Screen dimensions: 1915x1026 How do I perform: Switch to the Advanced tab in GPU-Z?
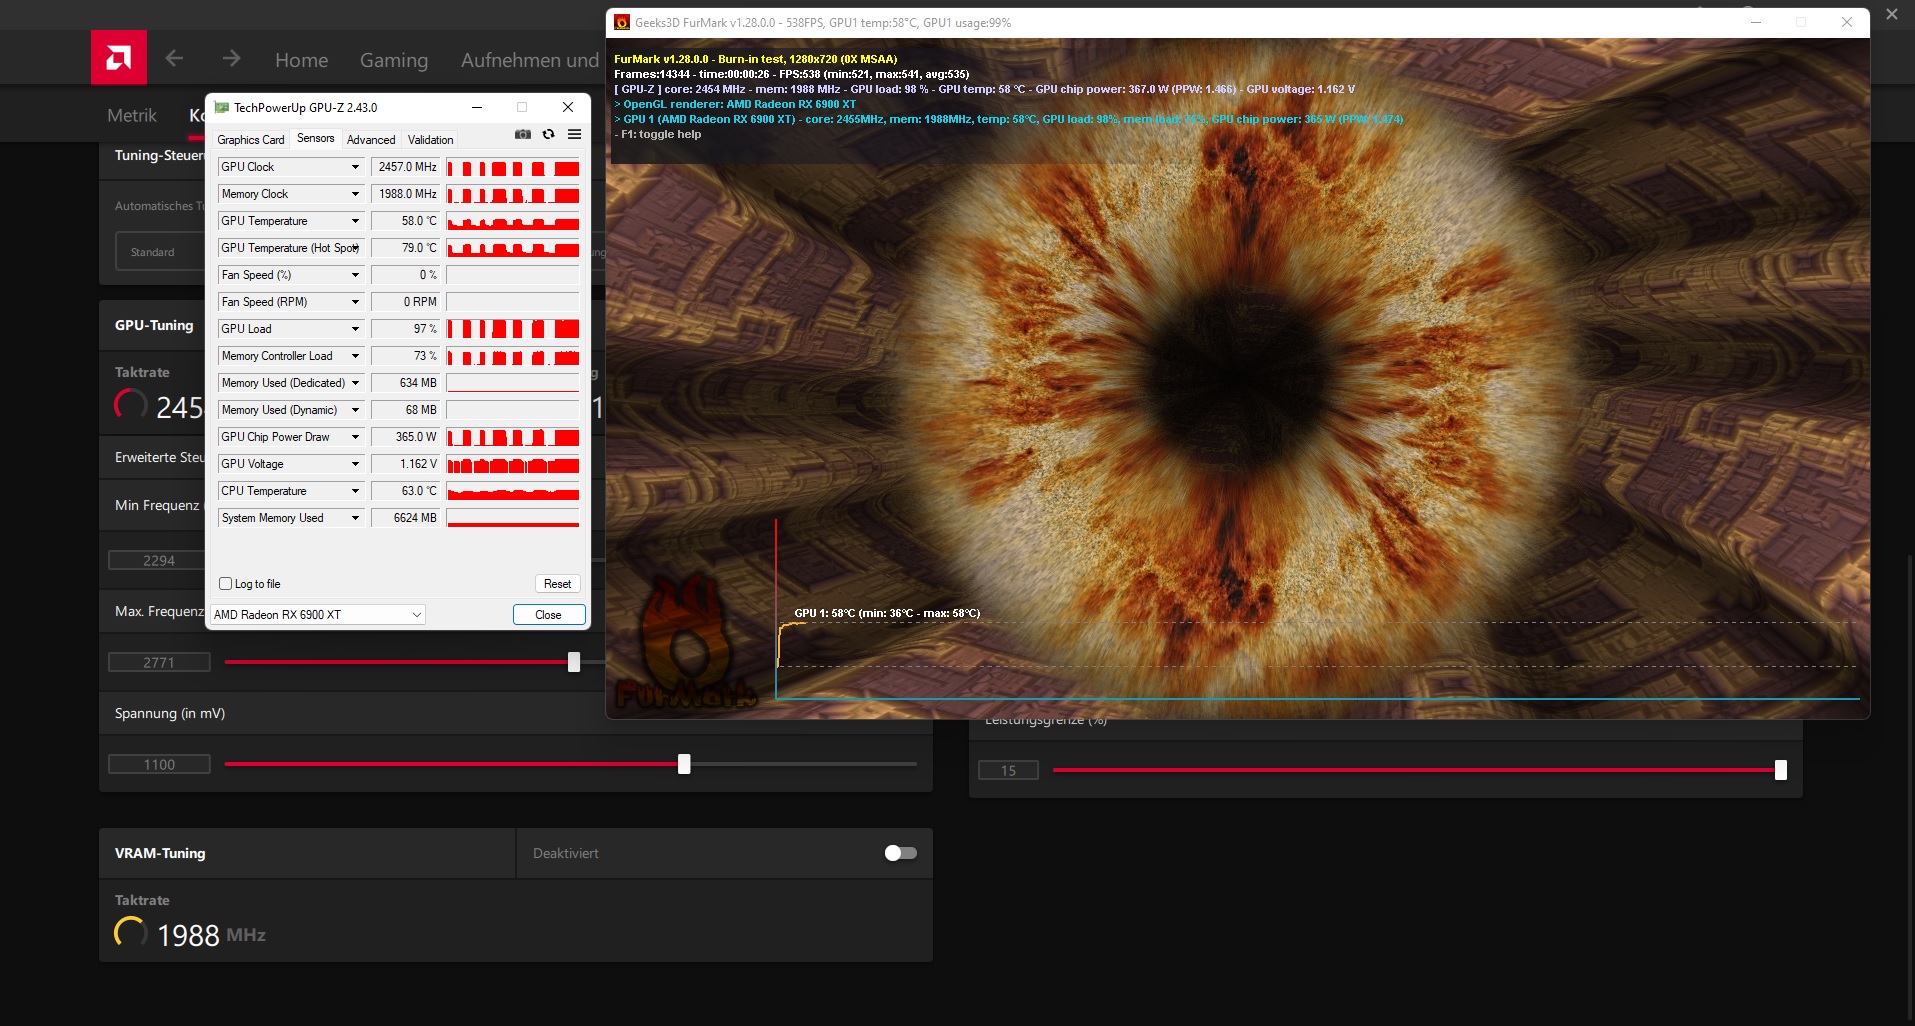[371, 140]
